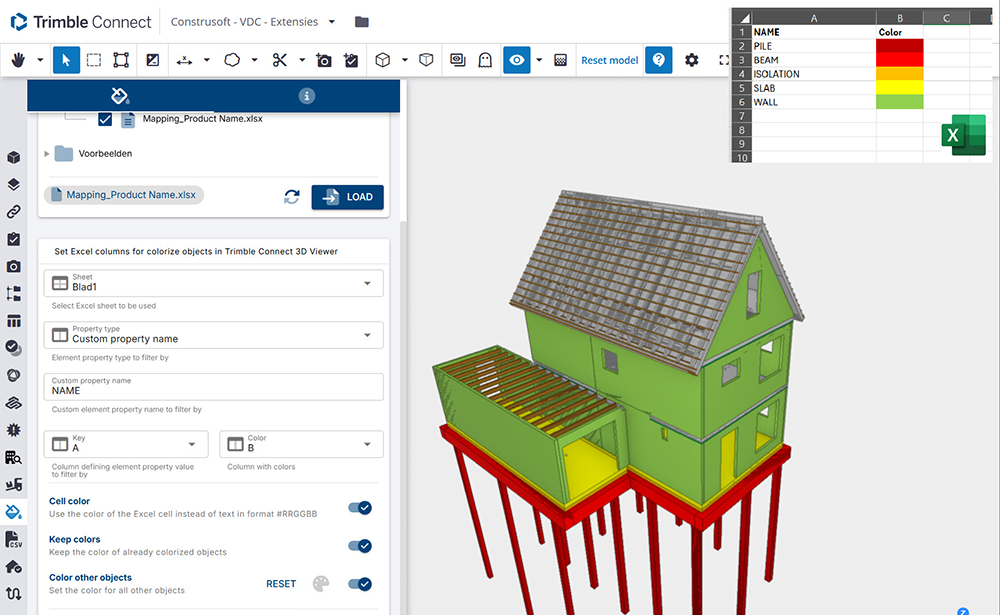Toggle the Cell color switch
The height and width of the screenshot is (615, 1000).
pyautogui.click(x=360, y=508)
